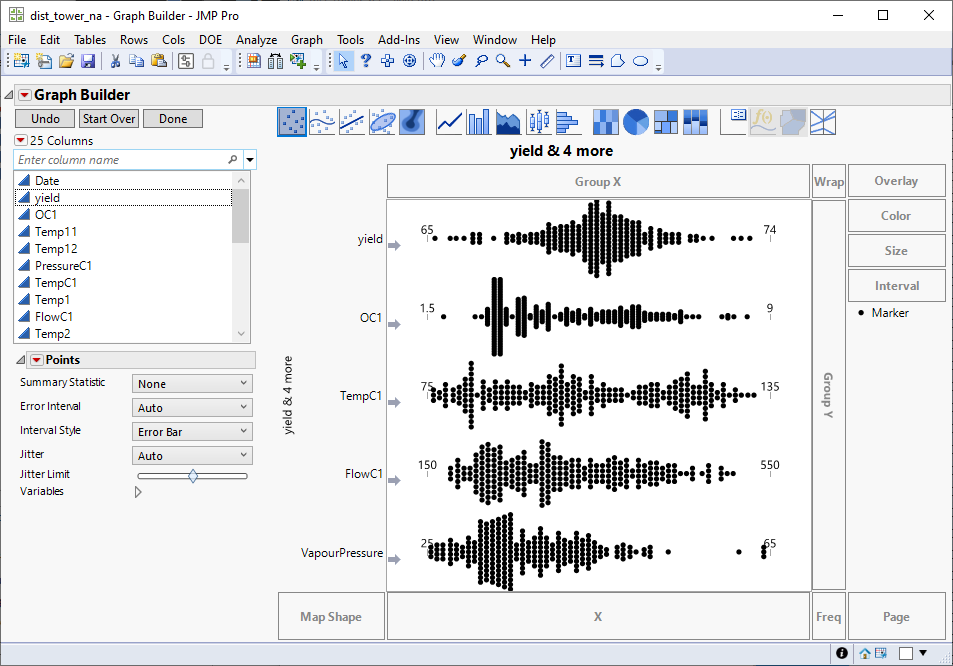This screenshot has width=953, height=666.
Task: Select the Lasso tool in the toolbar
Action: click(x=481, y=61)
